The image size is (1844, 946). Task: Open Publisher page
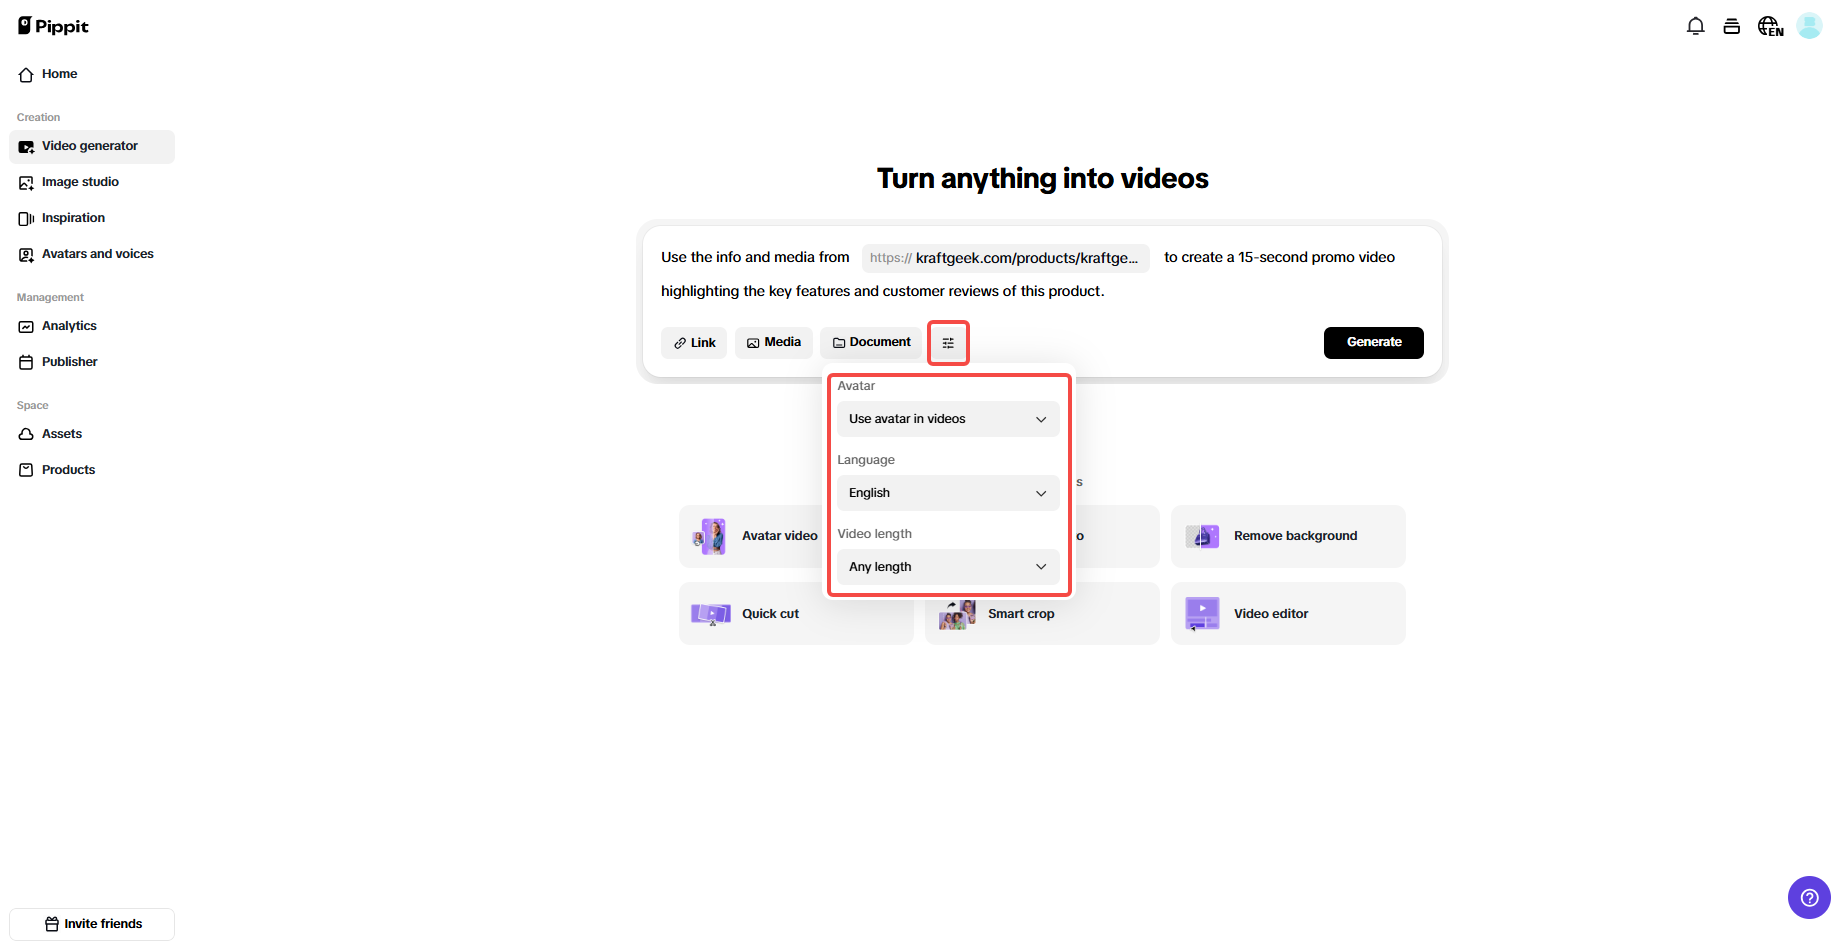click(x=92, y=362)
